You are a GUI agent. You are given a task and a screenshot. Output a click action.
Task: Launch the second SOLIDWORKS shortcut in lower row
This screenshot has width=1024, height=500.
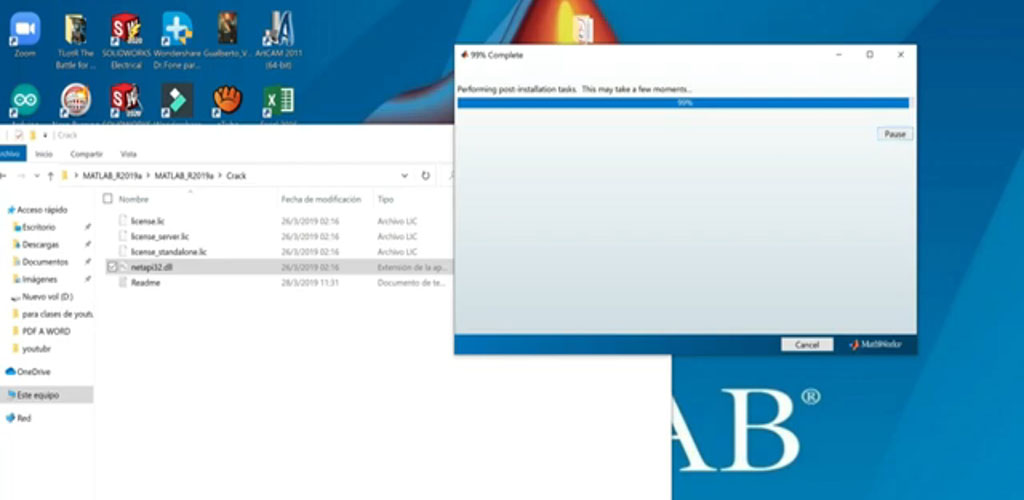point(126,101)
